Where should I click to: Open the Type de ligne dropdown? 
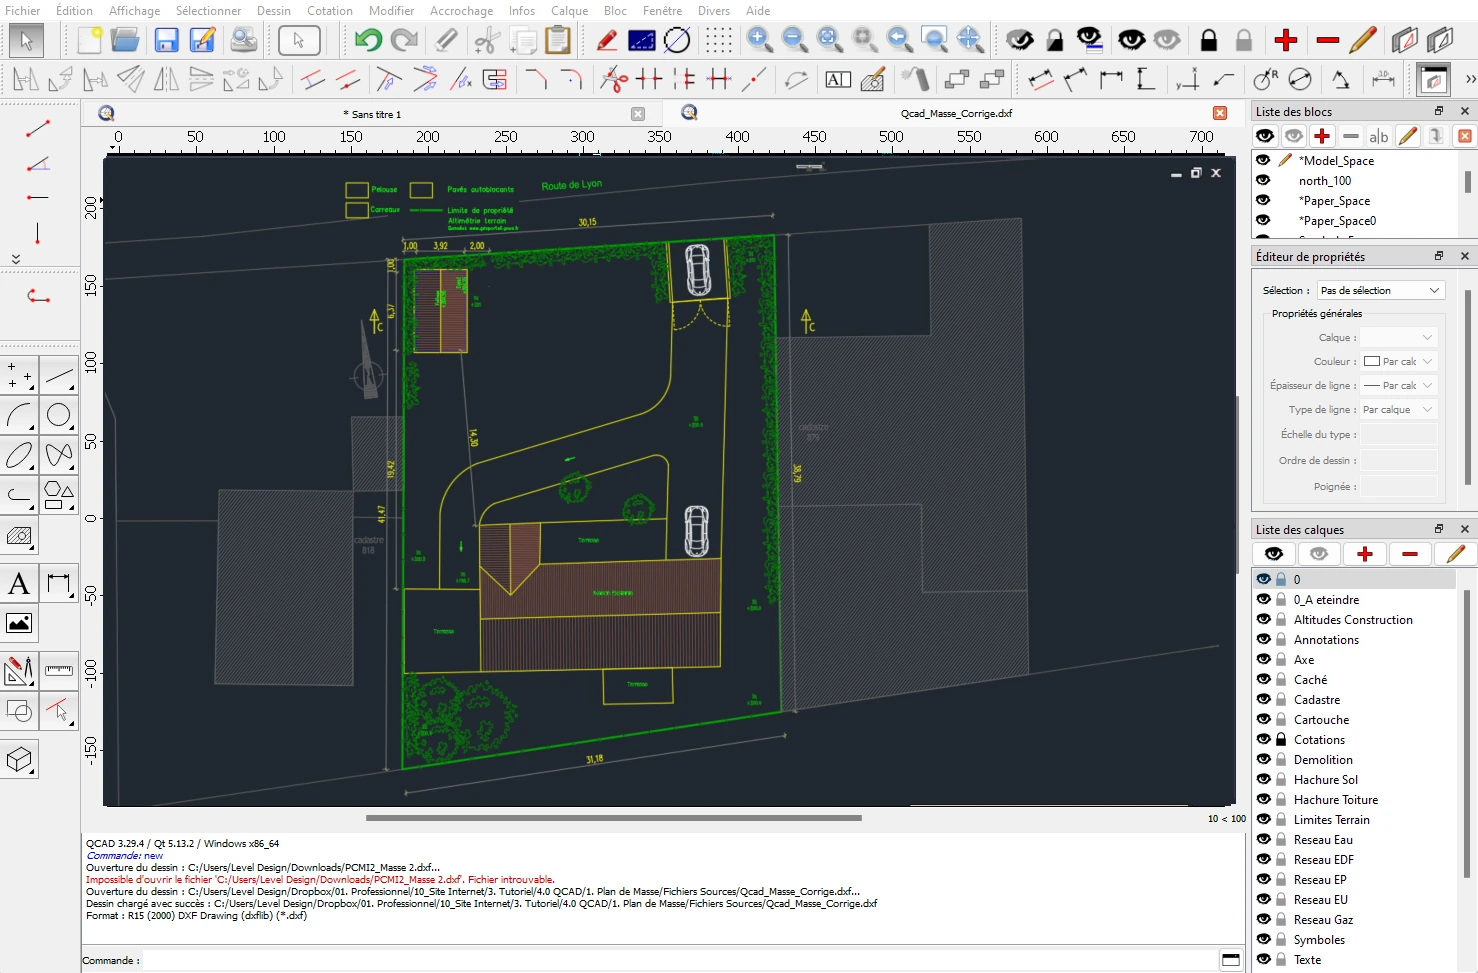coord(1399,409)
